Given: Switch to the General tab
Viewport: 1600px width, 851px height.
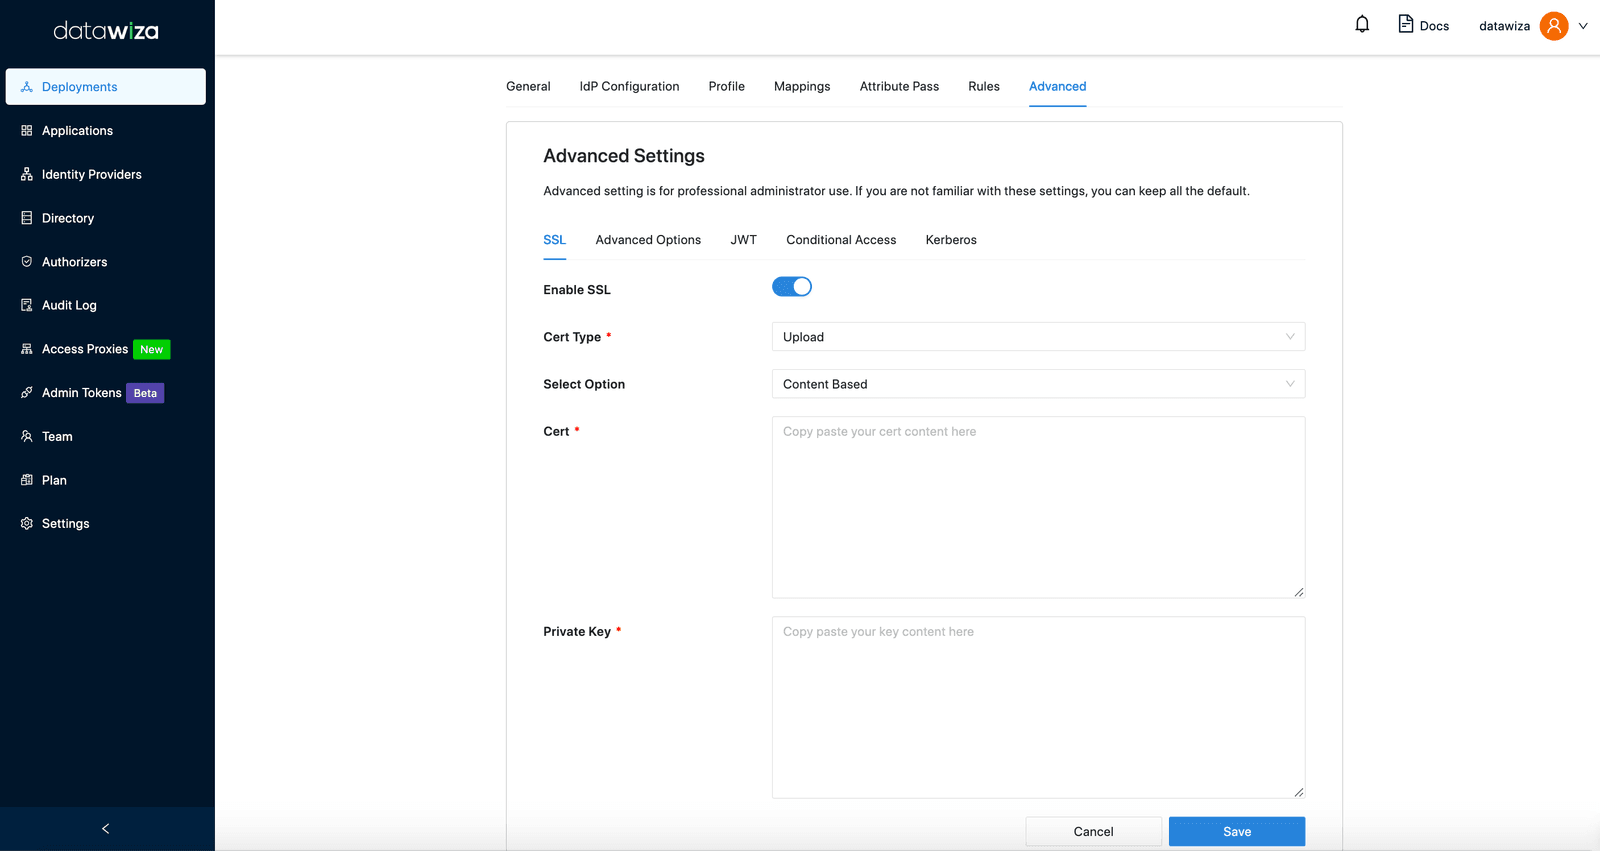Looking at the screenshot, I should tap(528, 86).
